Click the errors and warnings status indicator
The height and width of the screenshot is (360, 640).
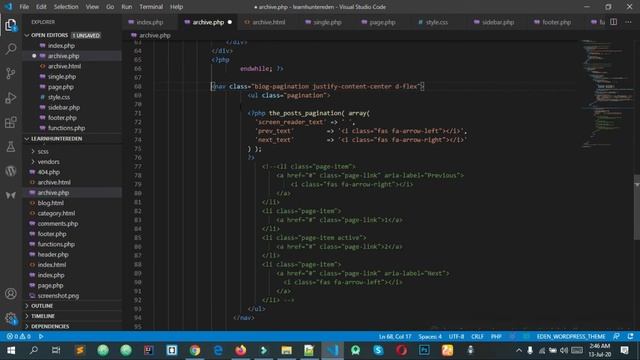(x=18, y=336)
